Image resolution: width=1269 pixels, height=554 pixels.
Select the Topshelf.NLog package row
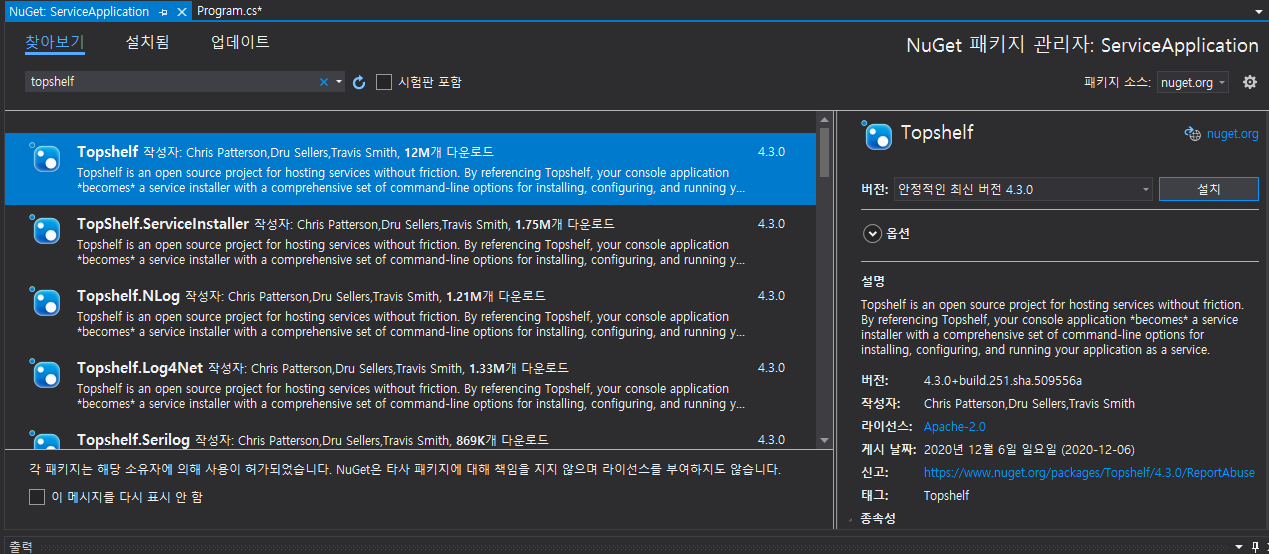tap(410, 313)
